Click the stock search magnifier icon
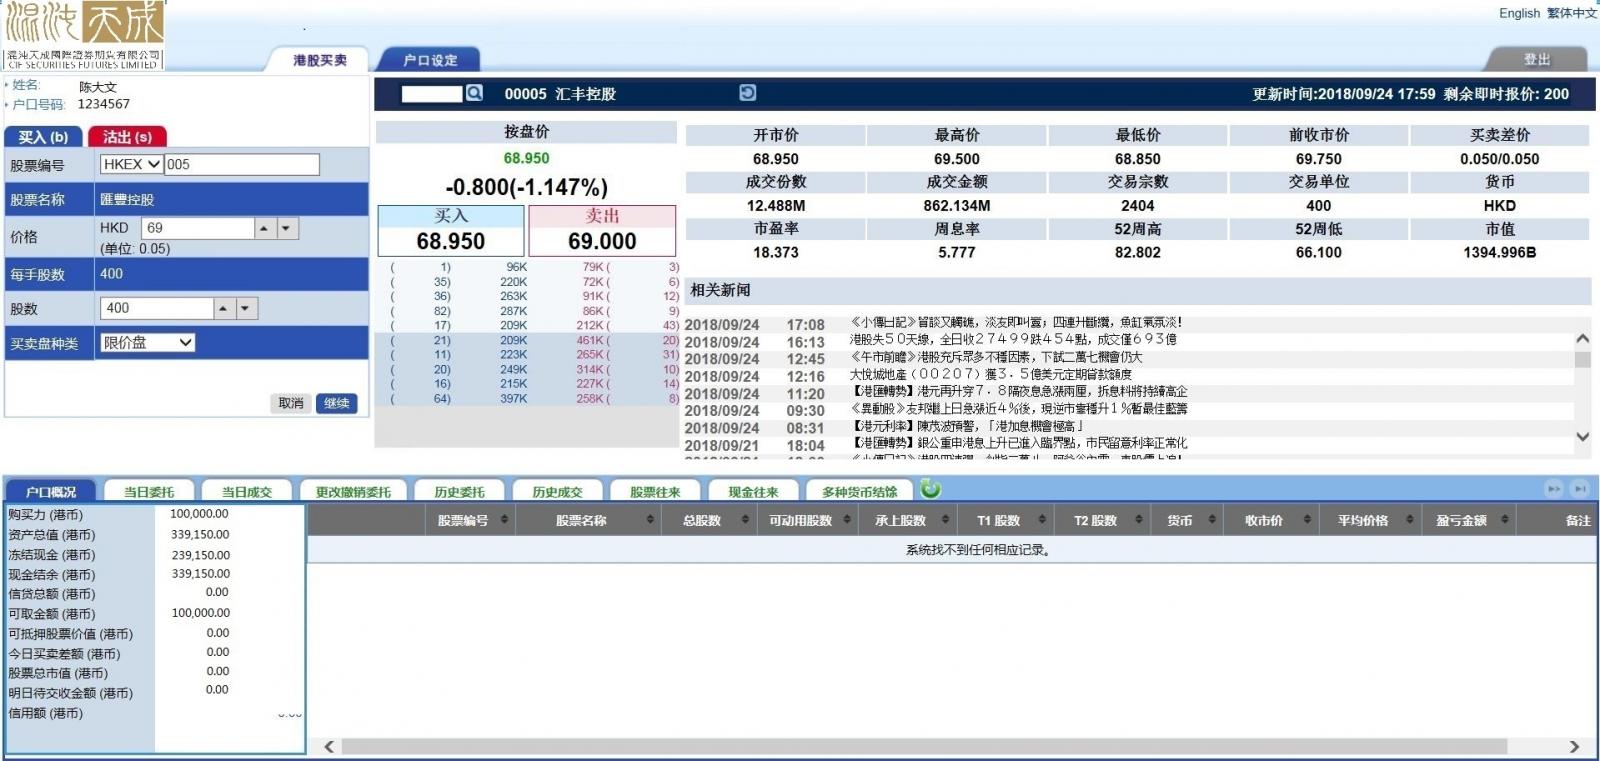 474,93
